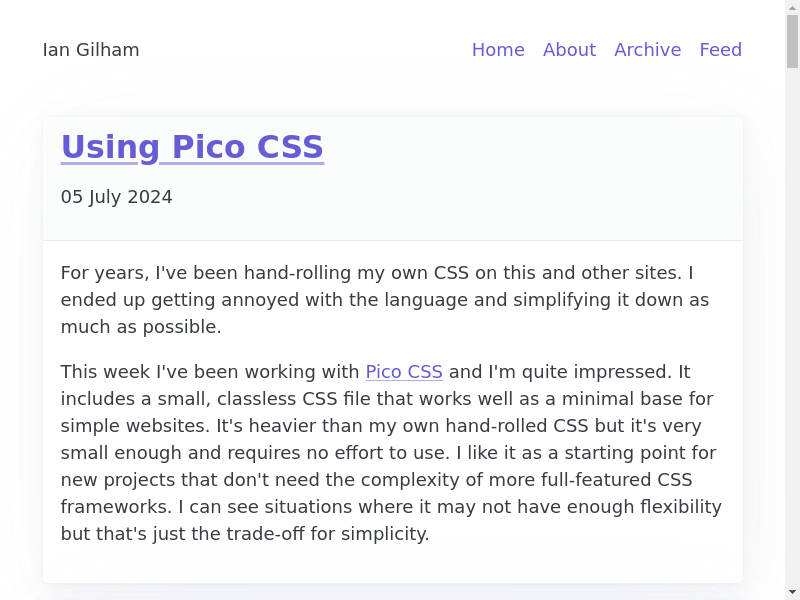Viewport: 800px width, 600px height.
Task: Click the scrollbar up arrow
Action: pos(792,8)
